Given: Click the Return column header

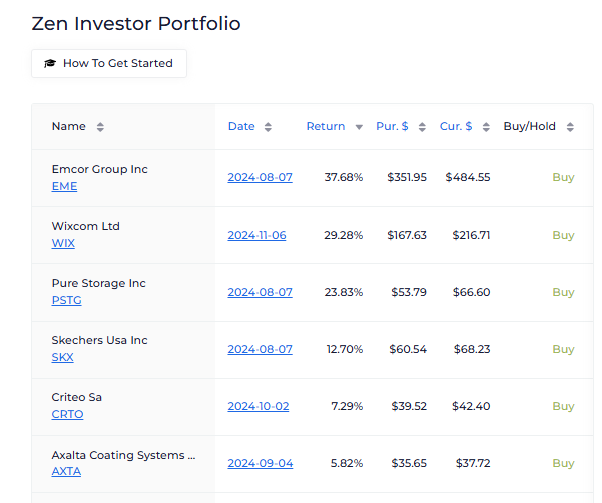Looking at the screenshot, I should 326,126.
